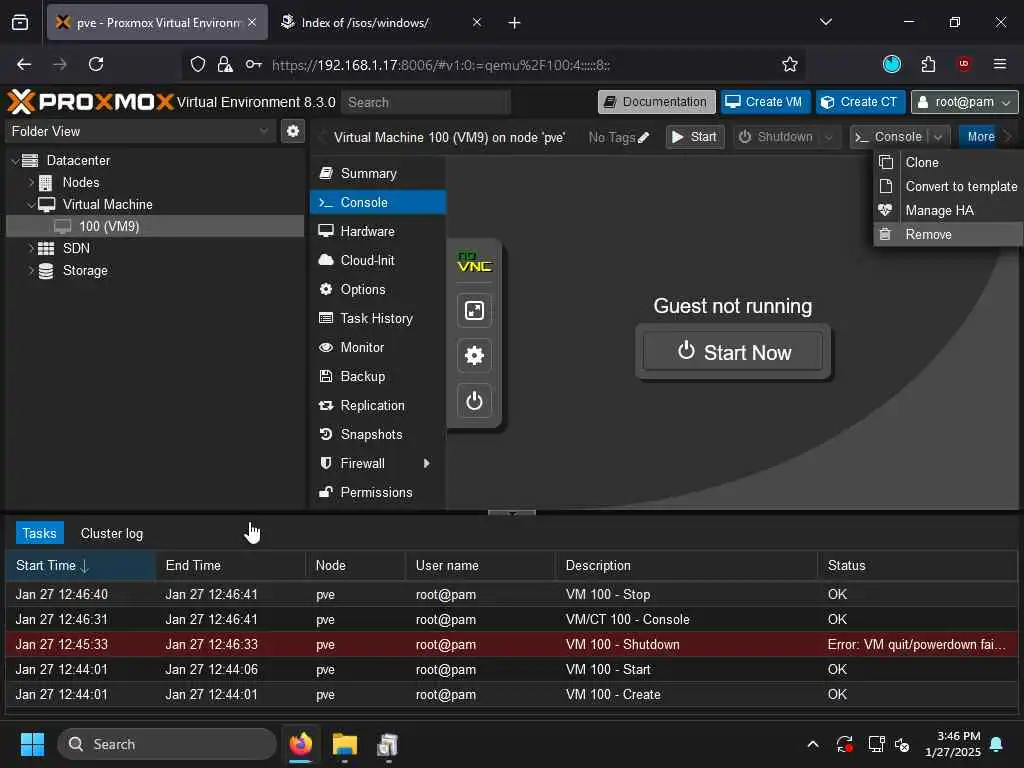Click the Start Now button
The width and height of the screenshot is (1024, 768).
[x=733, y=352]
